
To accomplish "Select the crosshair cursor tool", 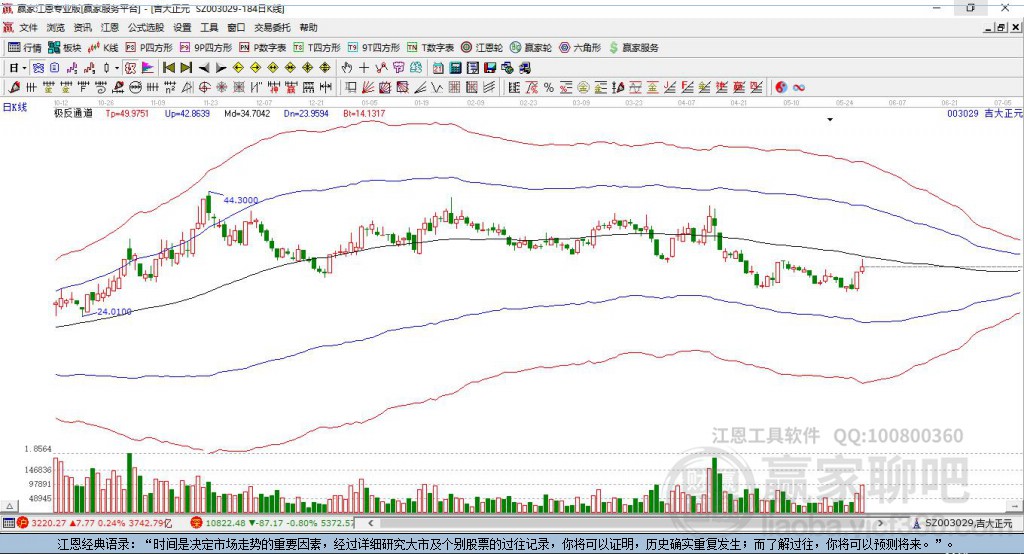I will pos(364,68).
